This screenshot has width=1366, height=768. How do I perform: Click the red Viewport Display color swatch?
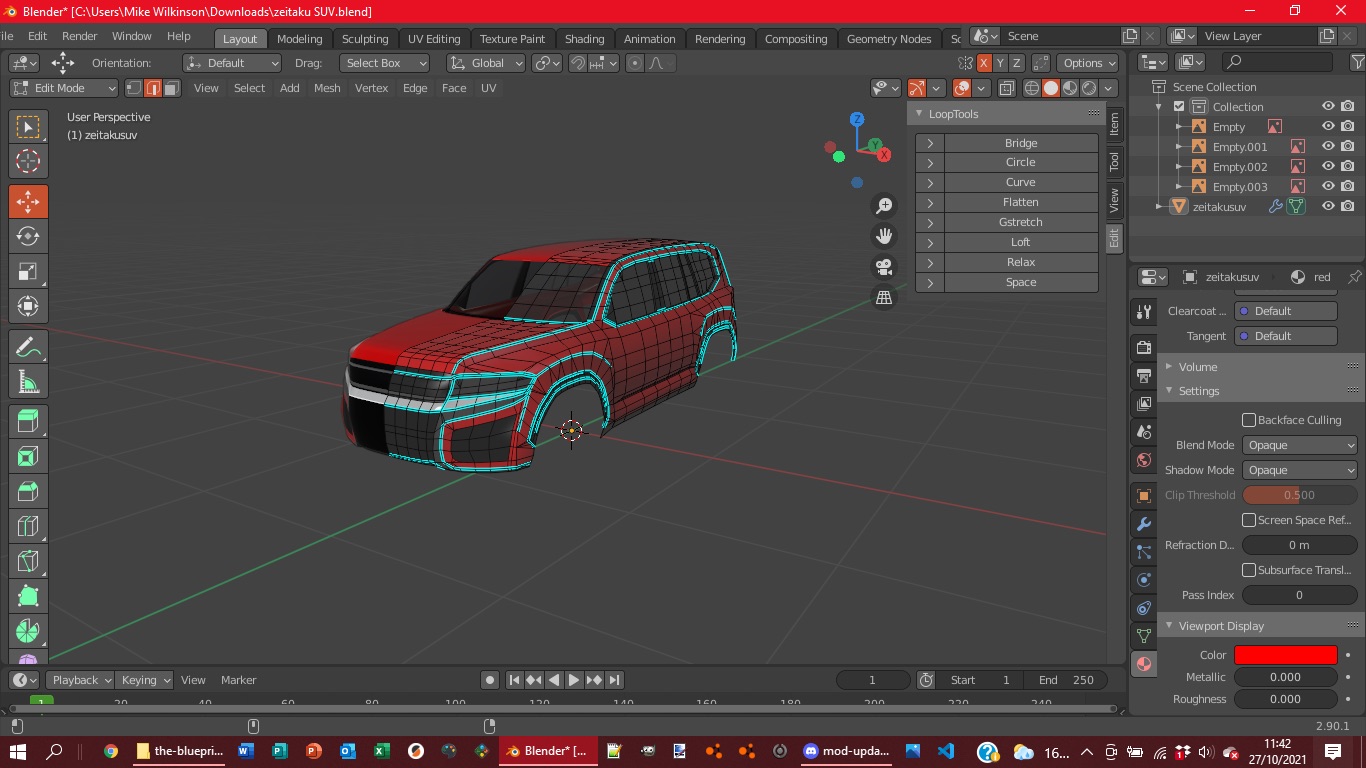tap(1285, 655)
